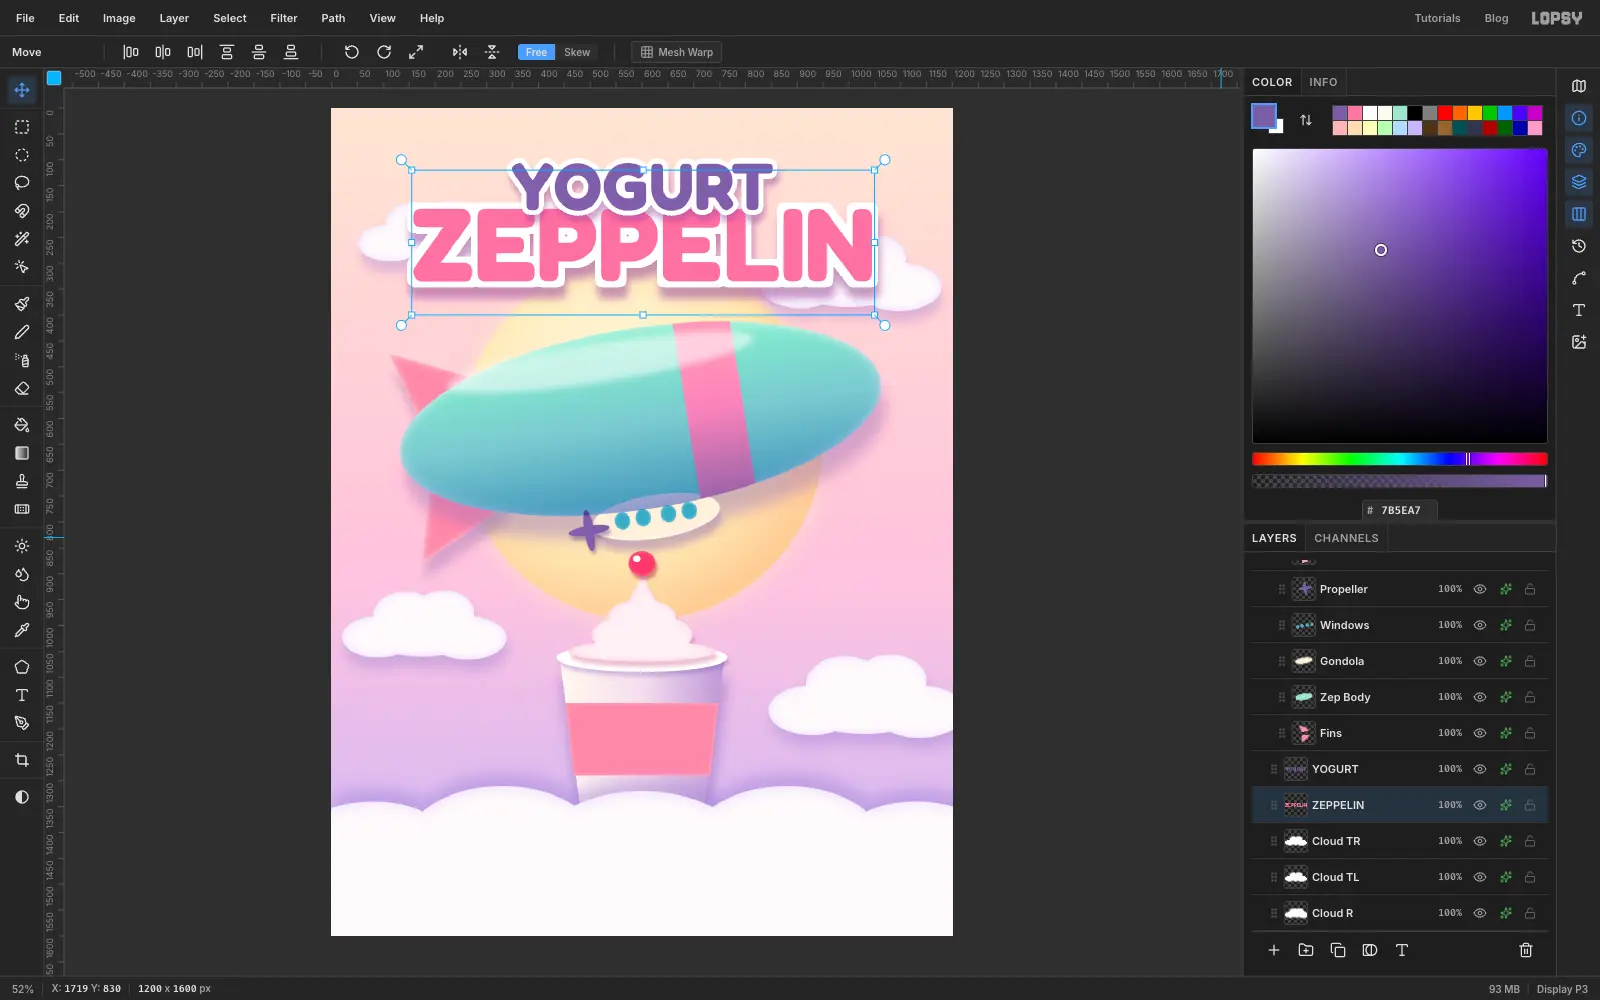The image size is (1600, 1000).
Task: Swap foreground and background colors
Action: (x=1306, y=120)
